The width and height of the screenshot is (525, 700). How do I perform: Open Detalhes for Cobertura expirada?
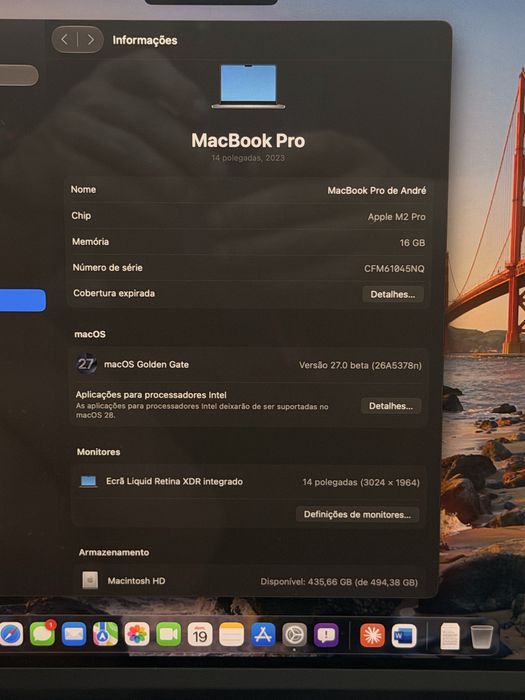(x=393, y=294)
